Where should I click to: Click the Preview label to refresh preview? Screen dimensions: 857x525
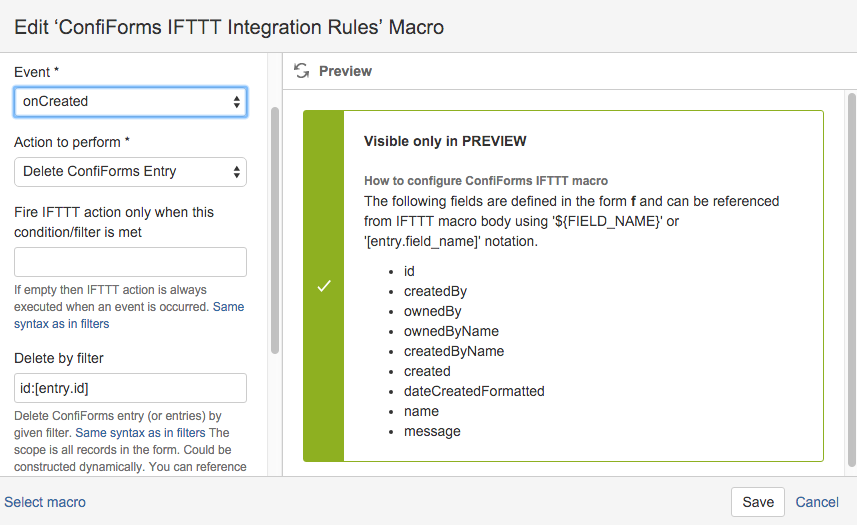(345, 71)
